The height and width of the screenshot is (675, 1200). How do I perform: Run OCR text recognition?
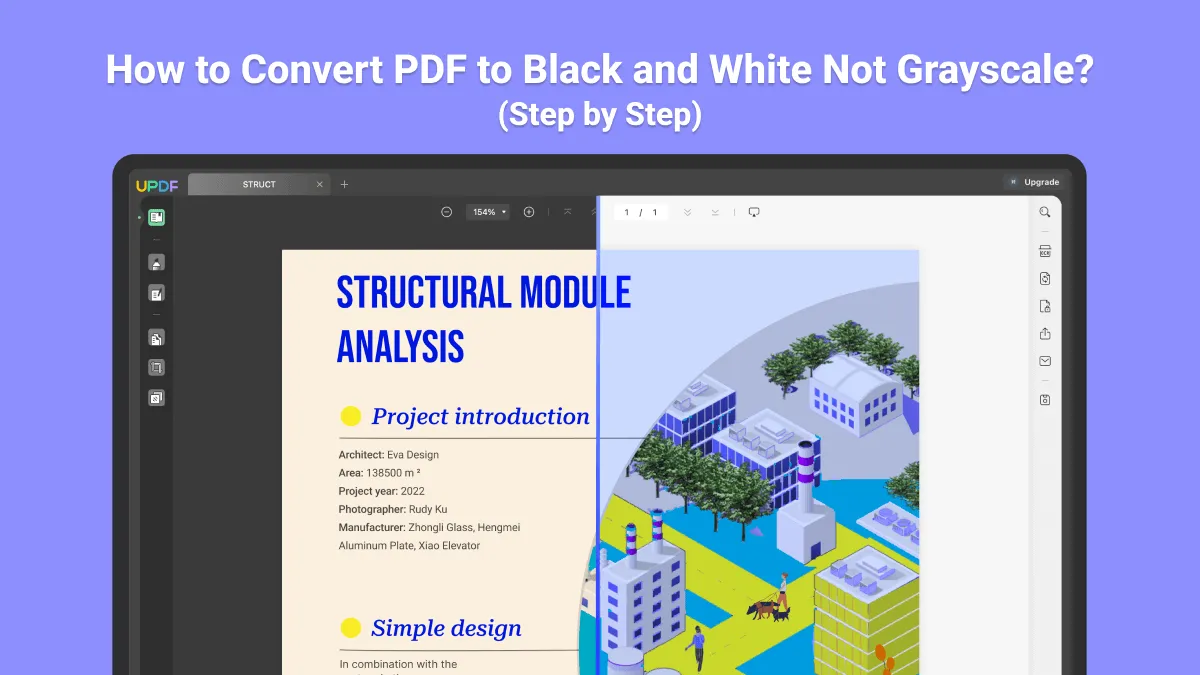pyautogui.click(x=1045, y=252)
